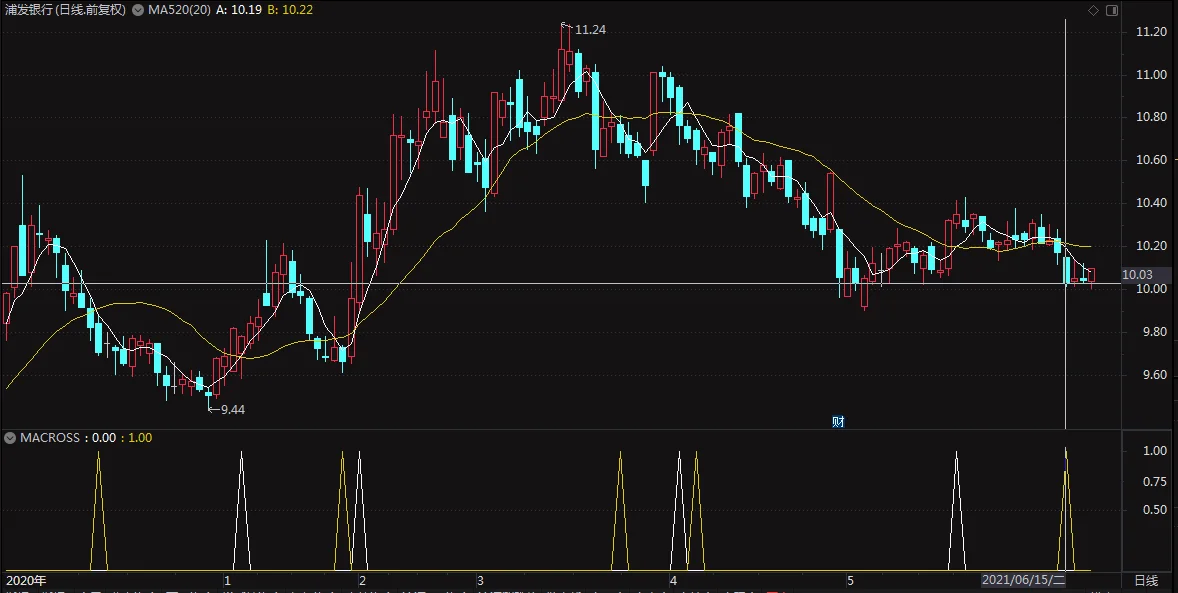Open the 浦发银行 日线 前复权 title

[65, 11]
